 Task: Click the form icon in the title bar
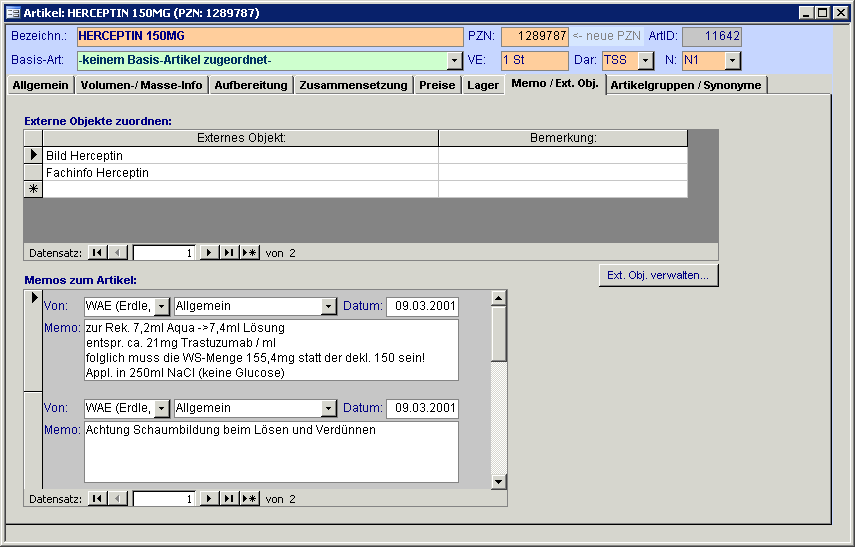click(13, 13)
